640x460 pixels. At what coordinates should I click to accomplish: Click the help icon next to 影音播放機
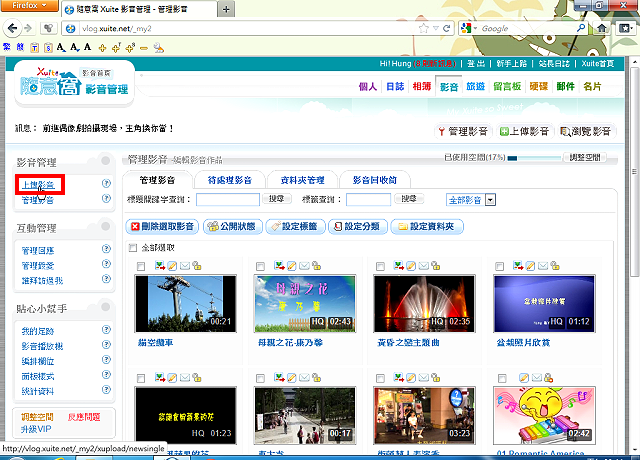pyautogui.click(x=106, y=344)
